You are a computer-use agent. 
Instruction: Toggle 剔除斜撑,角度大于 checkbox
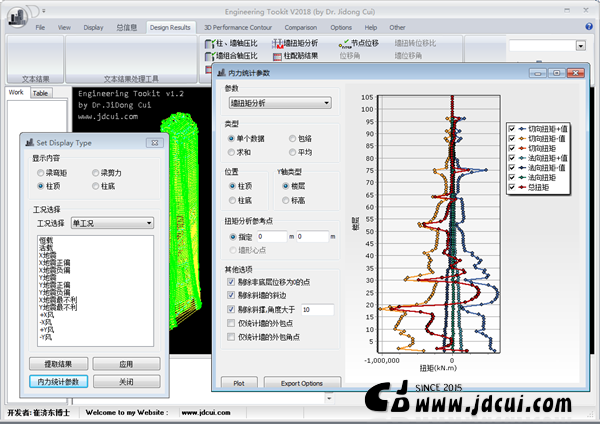click(231, 309)
